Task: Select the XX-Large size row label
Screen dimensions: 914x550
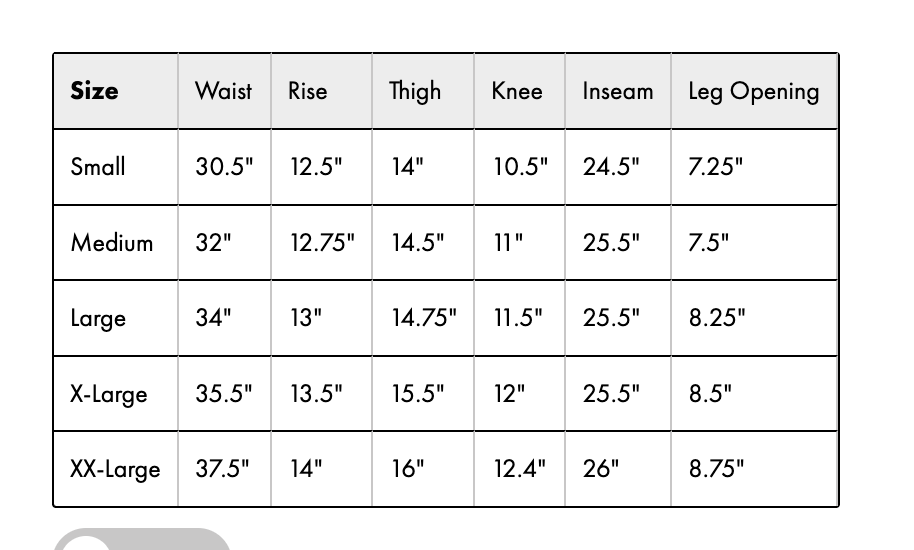Action: [x=115, y=470]
